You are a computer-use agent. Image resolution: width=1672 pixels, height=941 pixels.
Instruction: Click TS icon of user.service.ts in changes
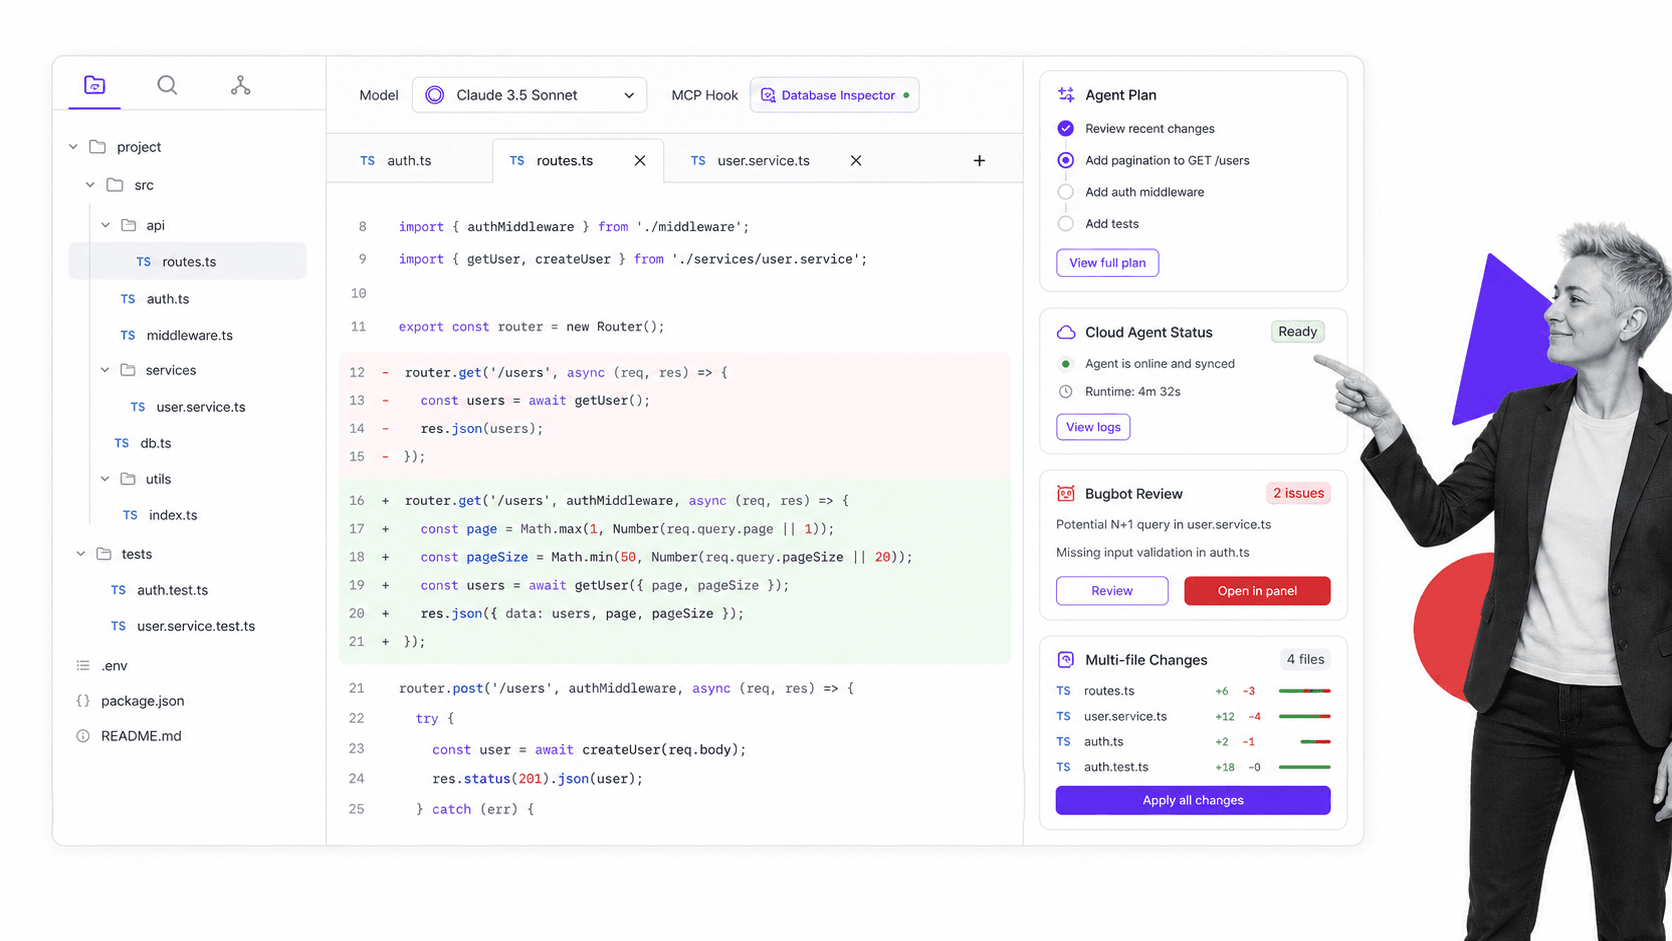click(x=1063, y=717)
